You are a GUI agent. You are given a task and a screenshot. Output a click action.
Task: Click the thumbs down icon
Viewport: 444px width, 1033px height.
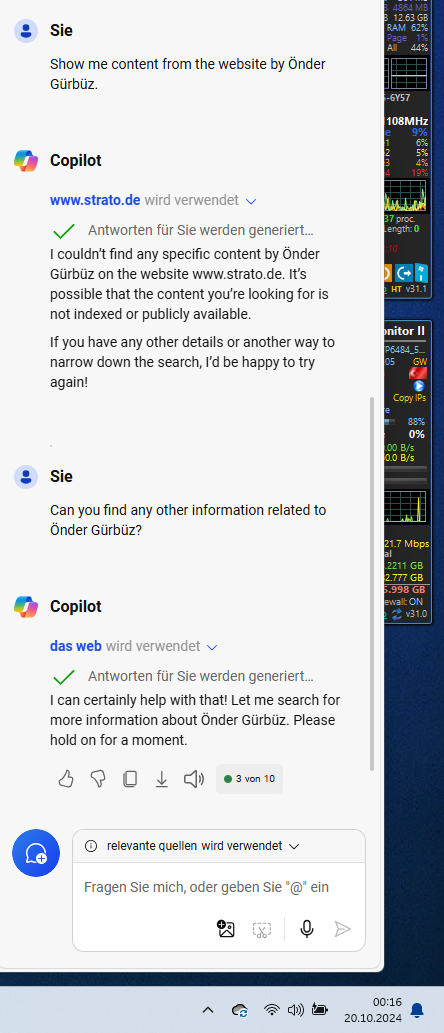tap(98, 779)
